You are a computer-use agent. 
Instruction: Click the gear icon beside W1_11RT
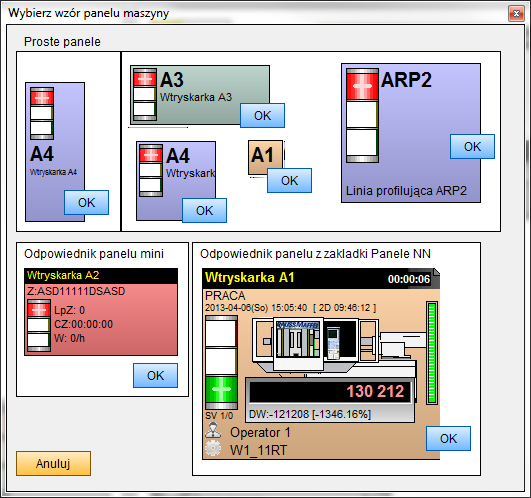click(x=213, y=449)
